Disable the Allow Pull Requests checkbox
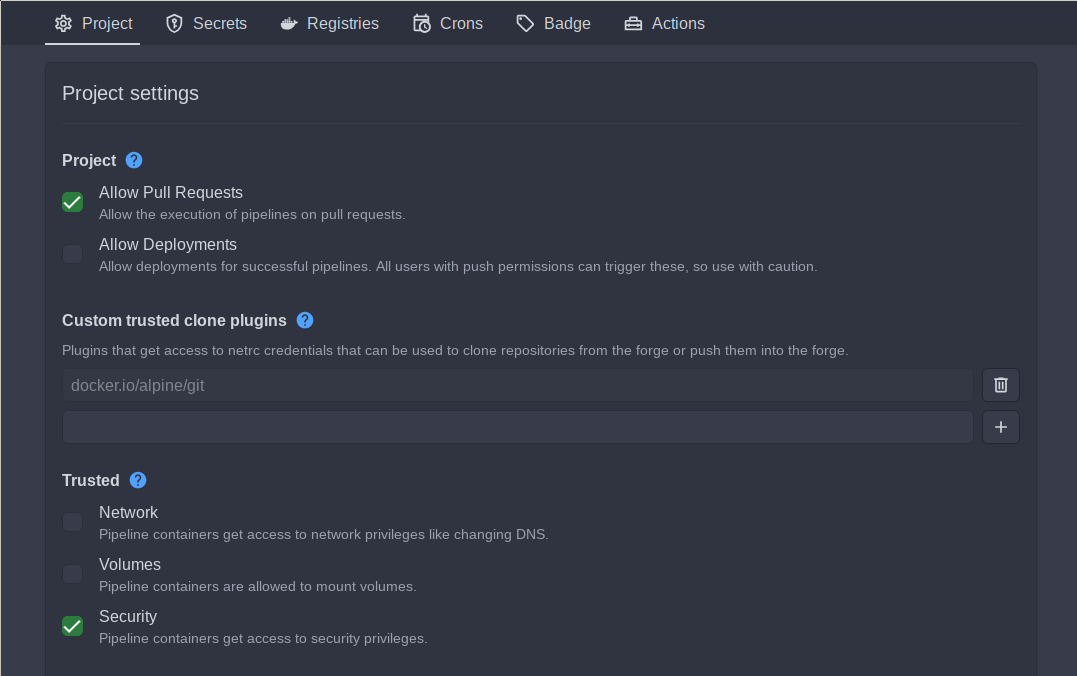Image resolution: width=1077 pixels, height=676 pixels. click(72, 202)
